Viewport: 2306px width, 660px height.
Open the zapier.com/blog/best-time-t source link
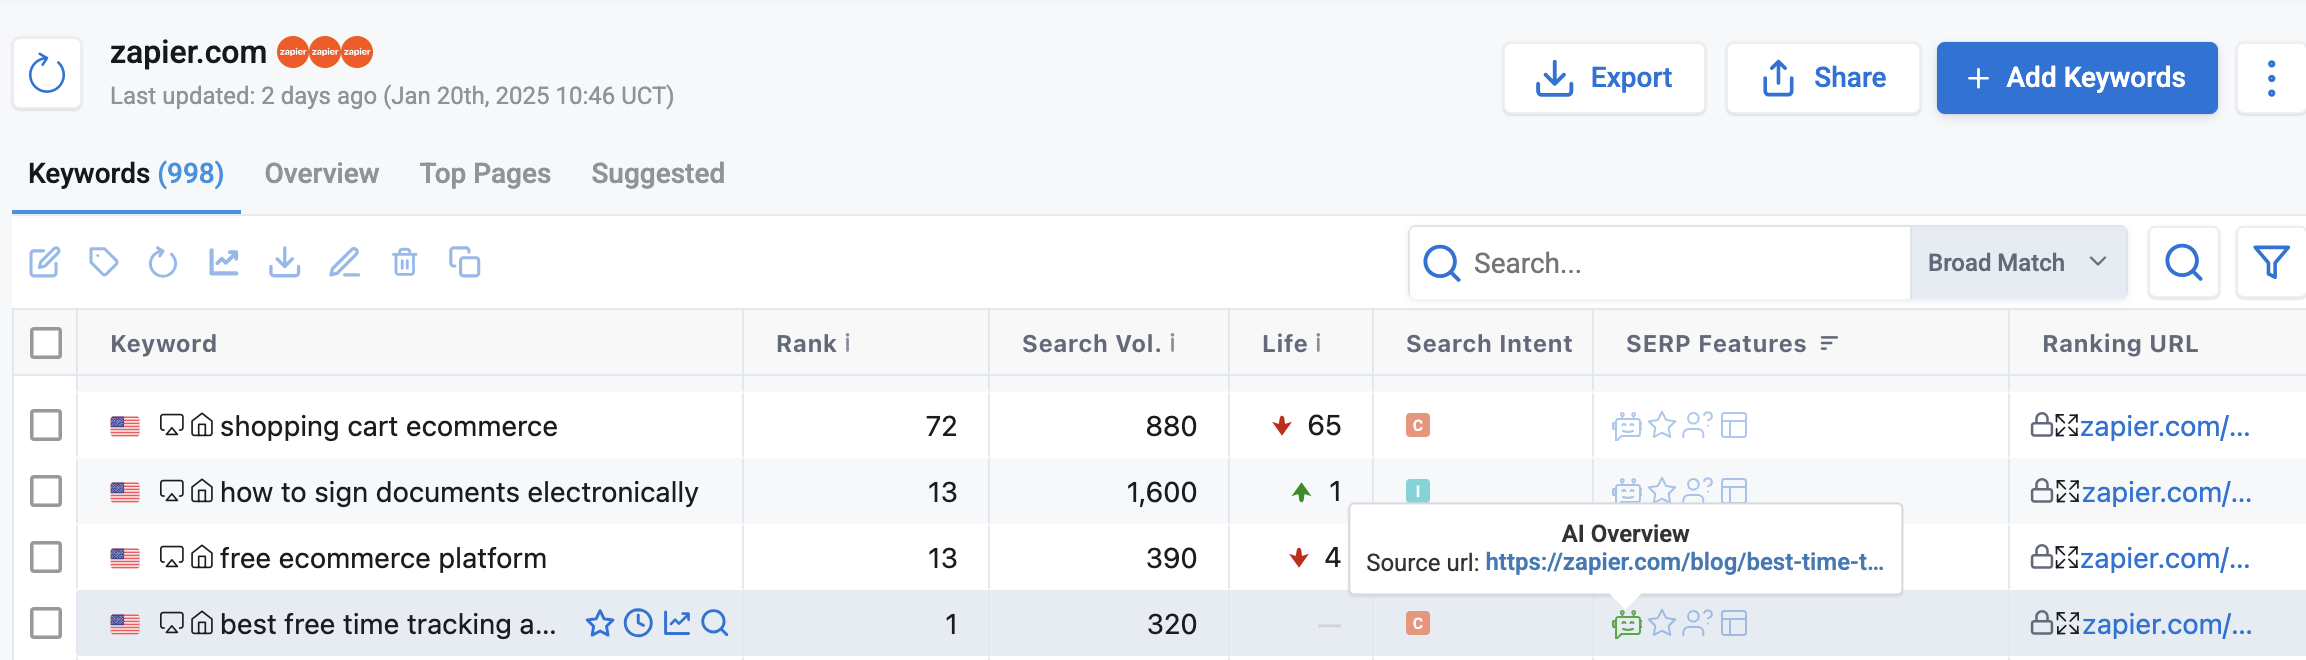(x=1685, y=562)
